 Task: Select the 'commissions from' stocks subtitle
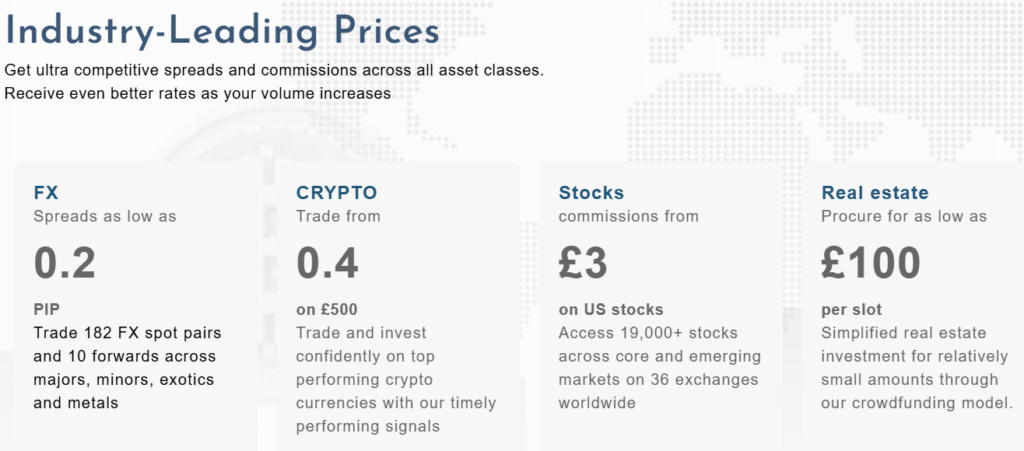click(628, 216)
